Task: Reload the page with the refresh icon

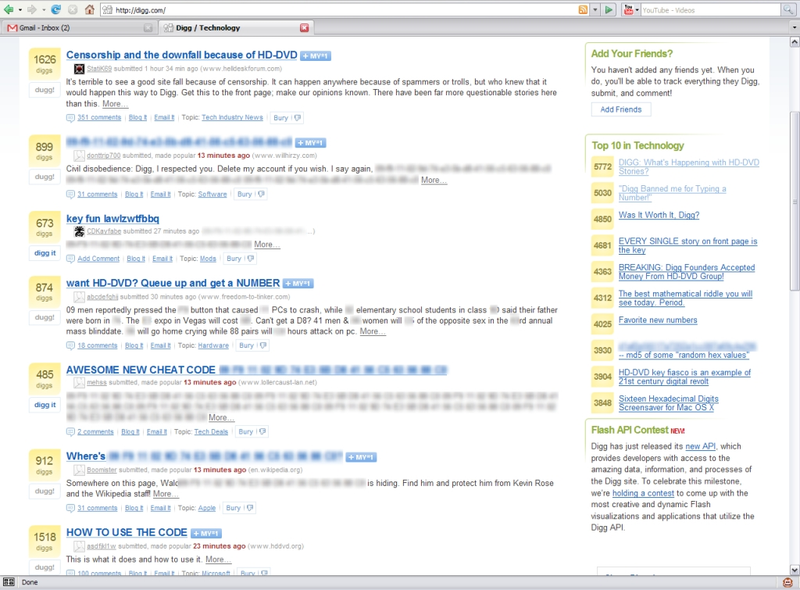Action: point(56,10)
